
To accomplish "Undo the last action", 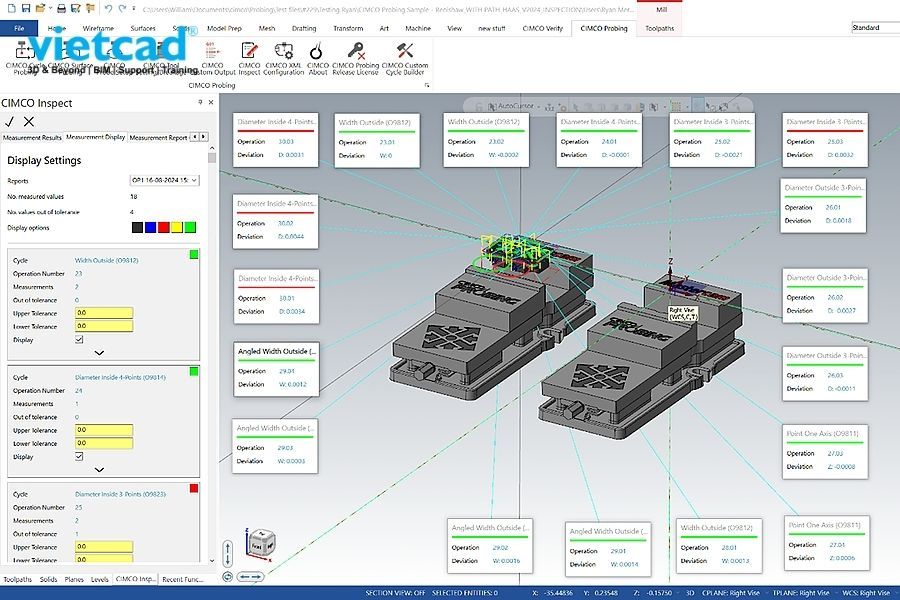I will [108, 9].
